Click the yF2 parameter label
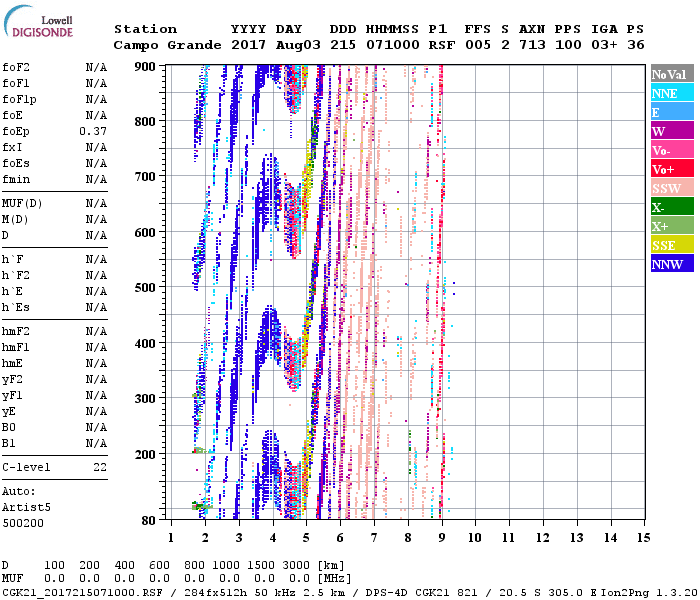Viewport: 700px width, 600px height. point(12,379)
